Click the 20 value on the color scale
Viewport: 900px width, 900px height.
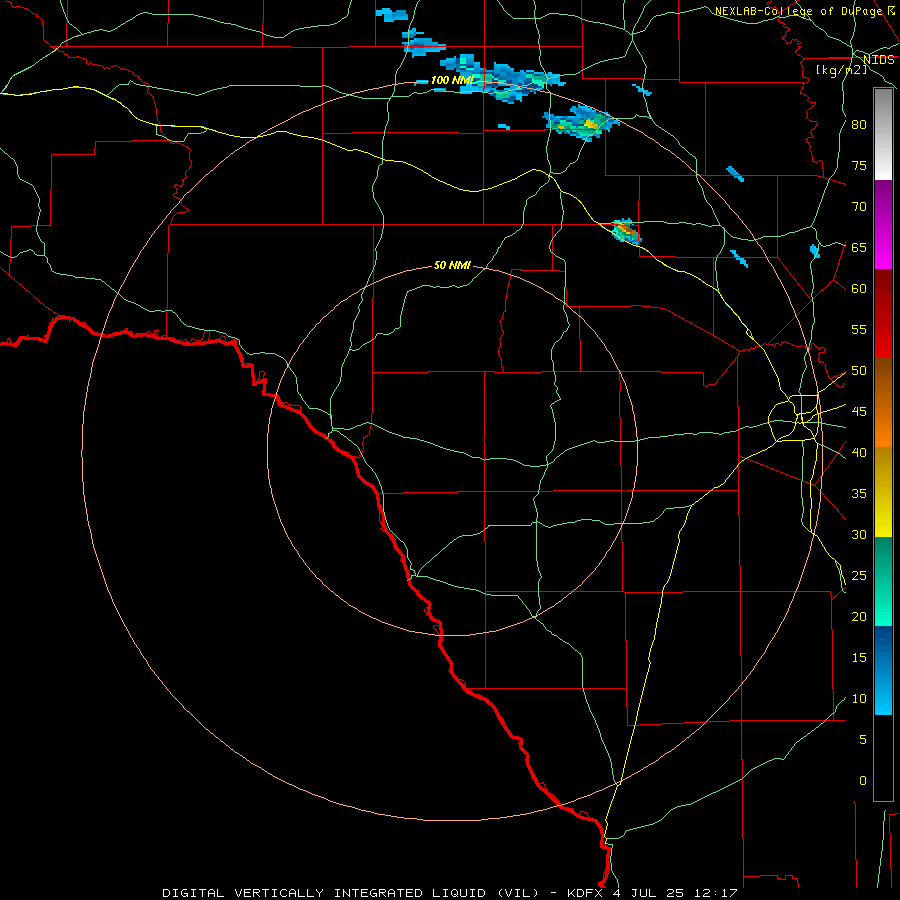859,616
